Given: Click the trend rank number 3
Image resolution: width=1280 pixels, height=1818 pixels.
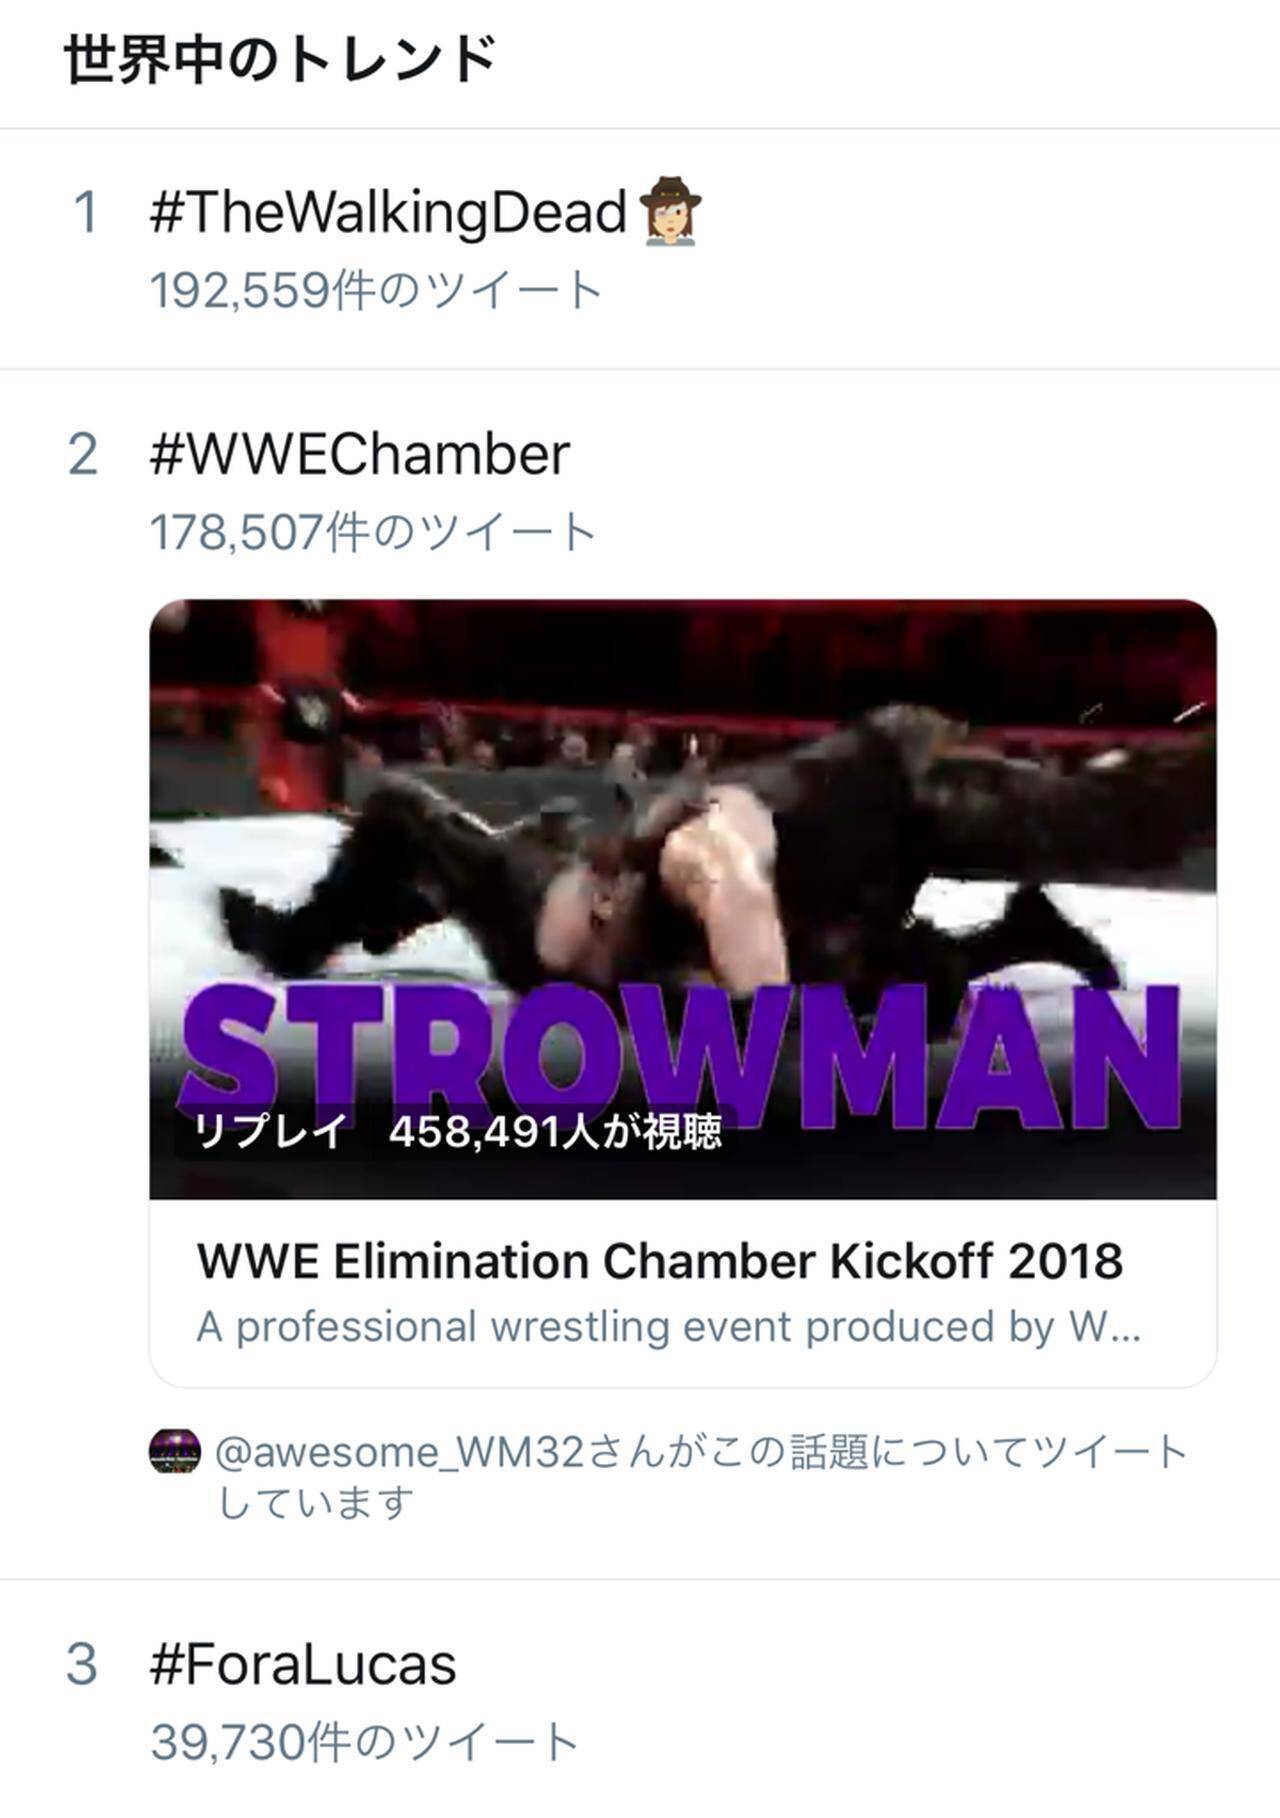Looking at the screenshot, I should (83, 1665).
